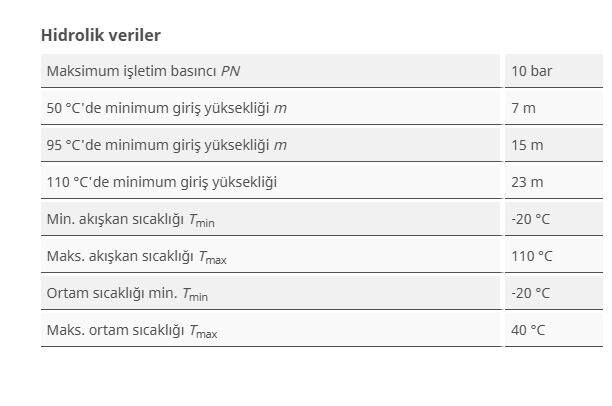The height and width of the screenshot is (406, 612).
Task: Click the "40 °C" value cell
Action: coord(528,330)
